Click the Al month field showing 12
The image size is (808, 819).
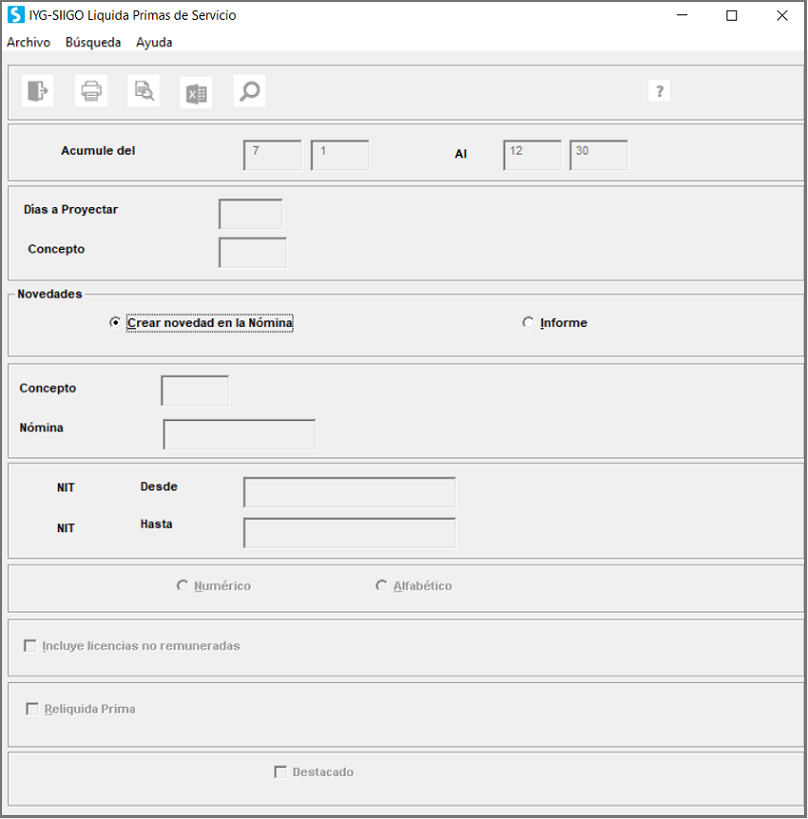(x=532, y=155)
